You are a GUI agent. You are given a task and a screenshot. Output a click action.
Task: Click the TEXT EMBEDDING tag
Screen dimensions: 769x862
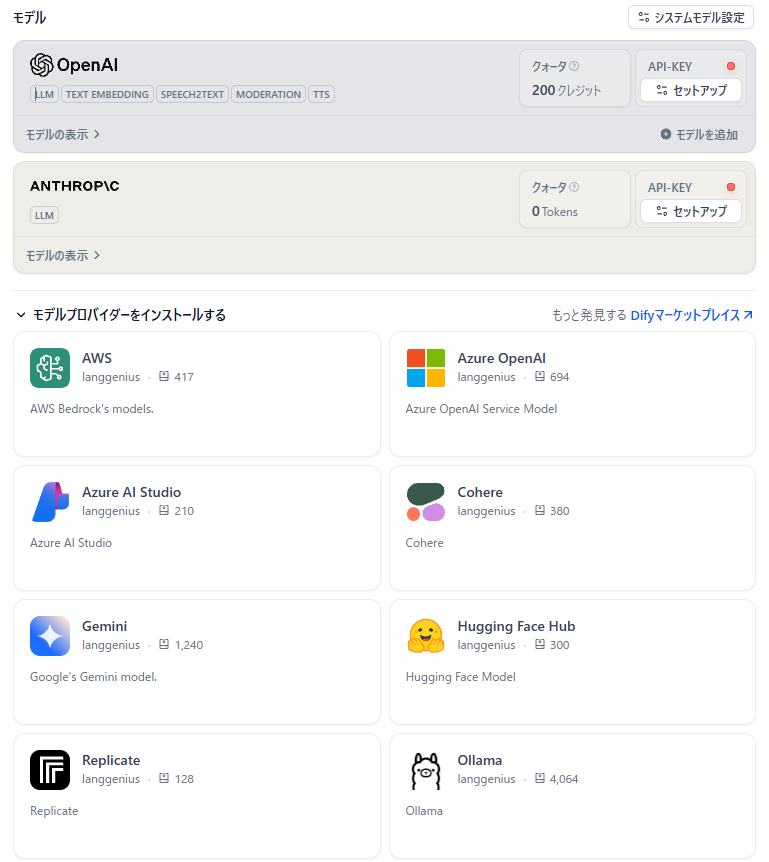pos(107,94)
